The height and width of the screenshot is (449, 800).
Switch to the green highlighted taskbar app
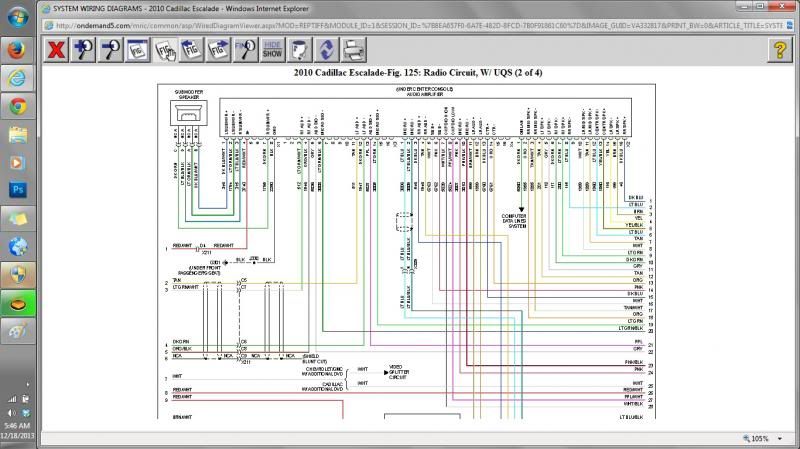pyautogui.click(x=18, y=304)
